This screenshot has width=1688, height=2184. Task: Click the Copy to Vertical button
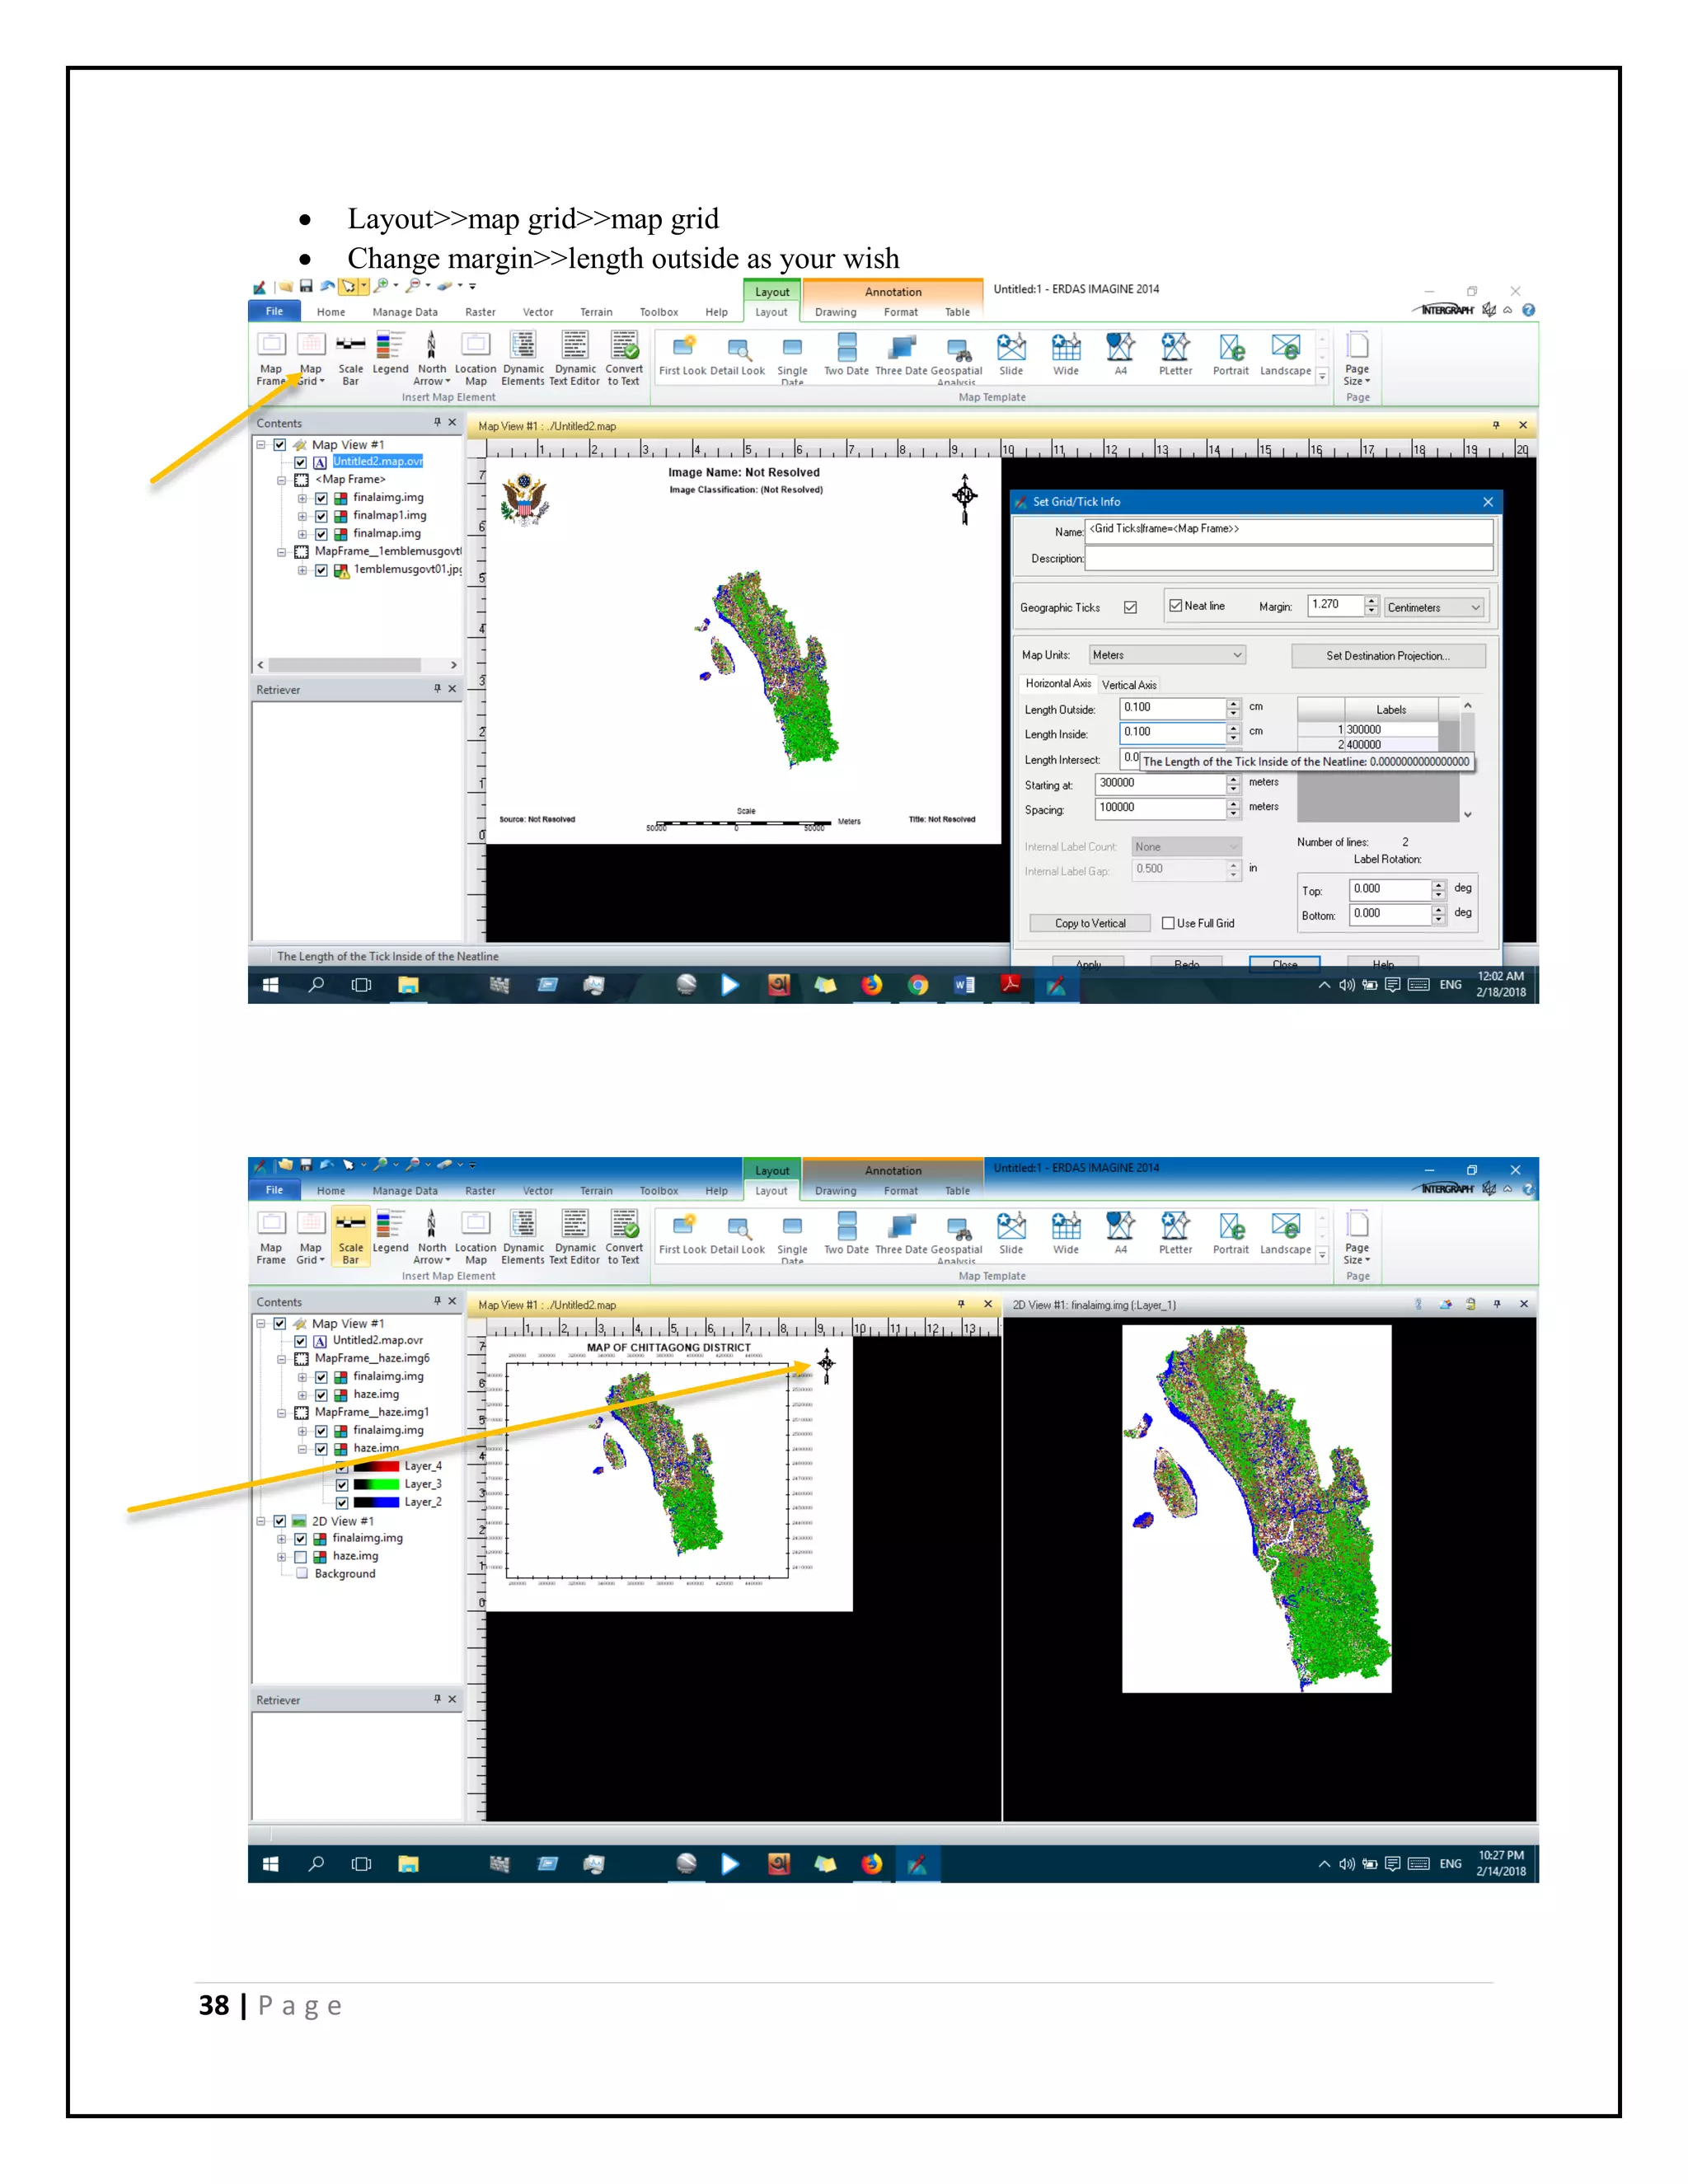(1090, 923)
